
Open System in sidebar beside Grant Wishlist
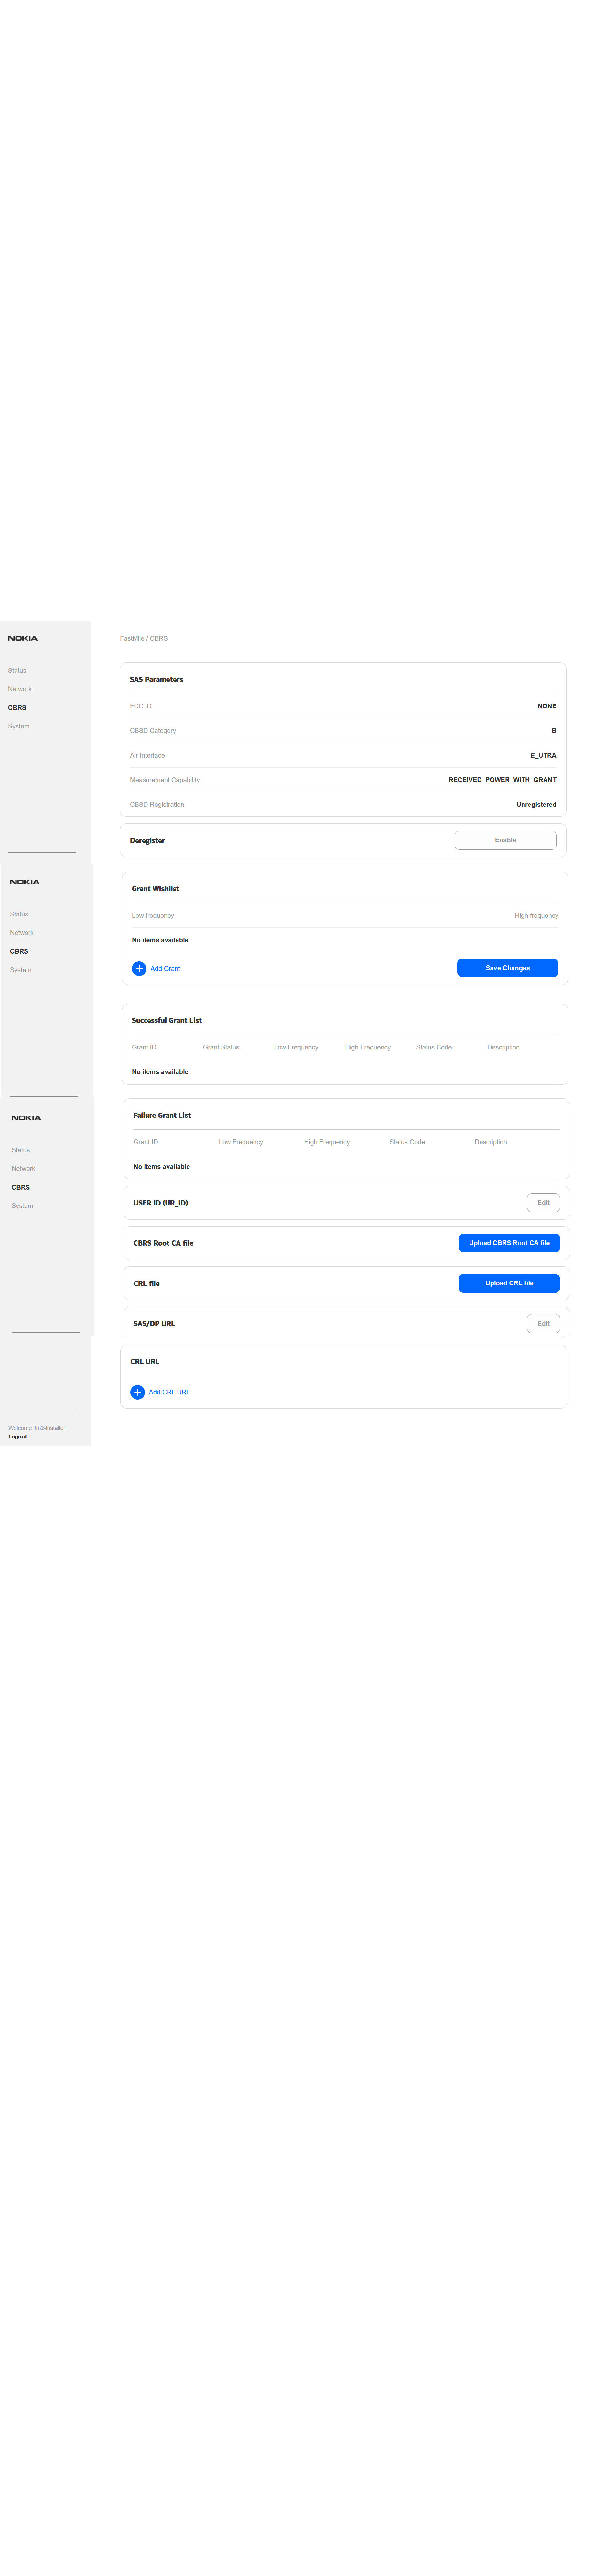pos(21,970)
